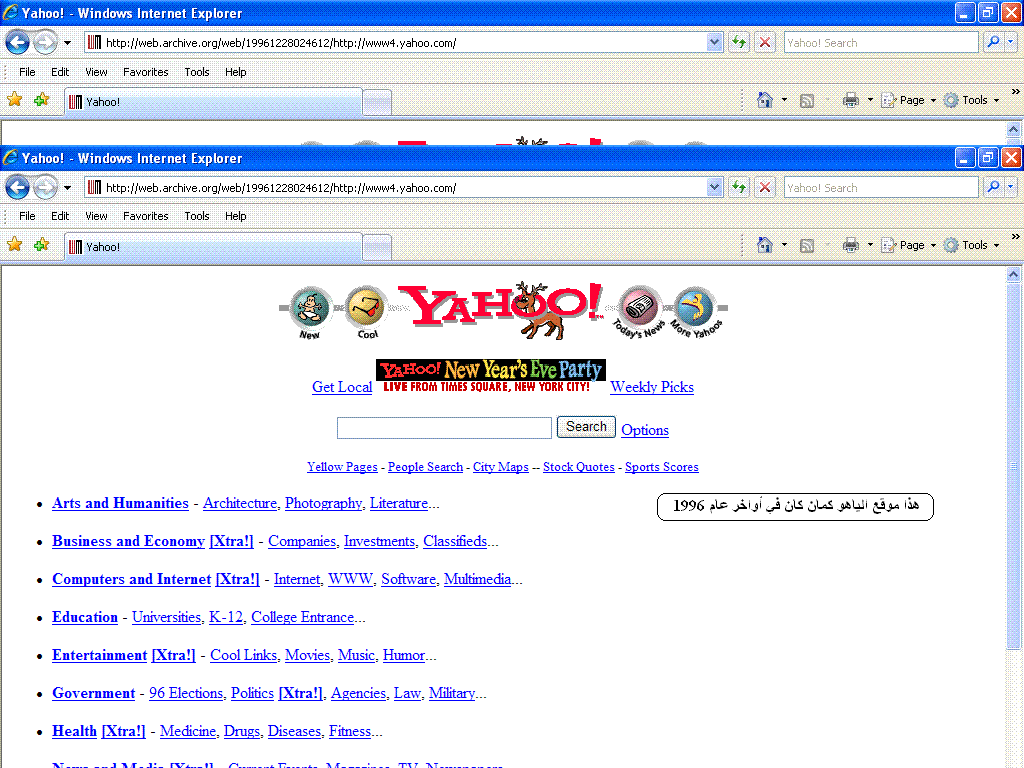Follow the Get Local link

(342, 387)
